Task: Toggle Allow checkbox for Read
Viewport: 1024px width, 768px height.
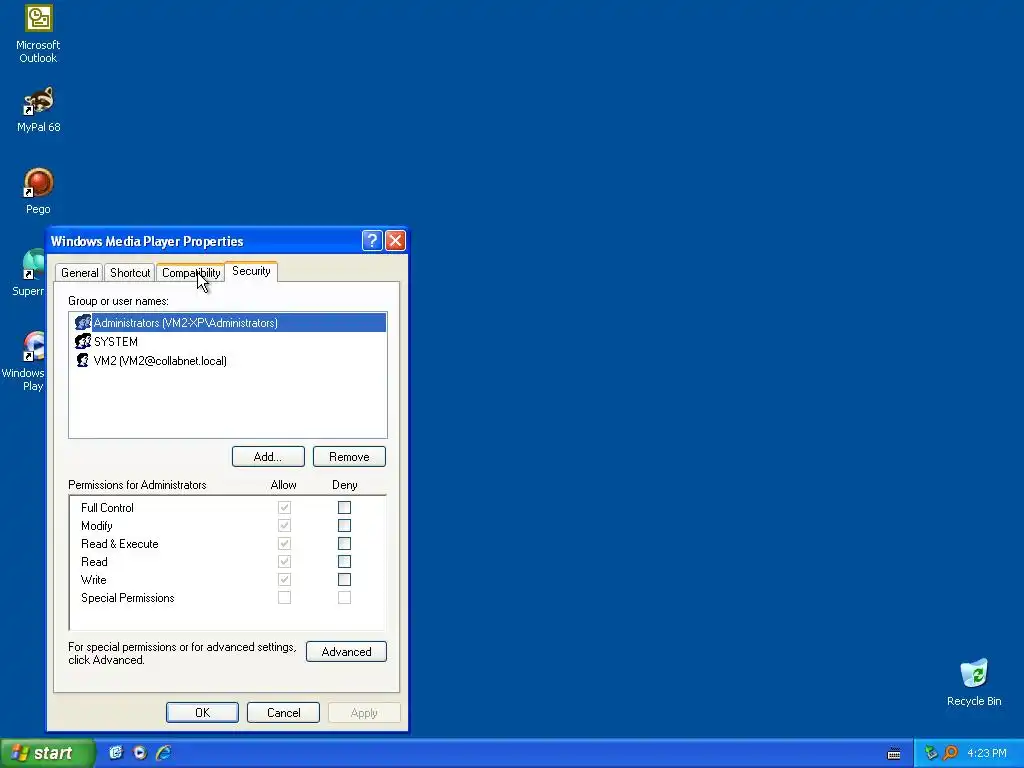Action: click(284, 562)
